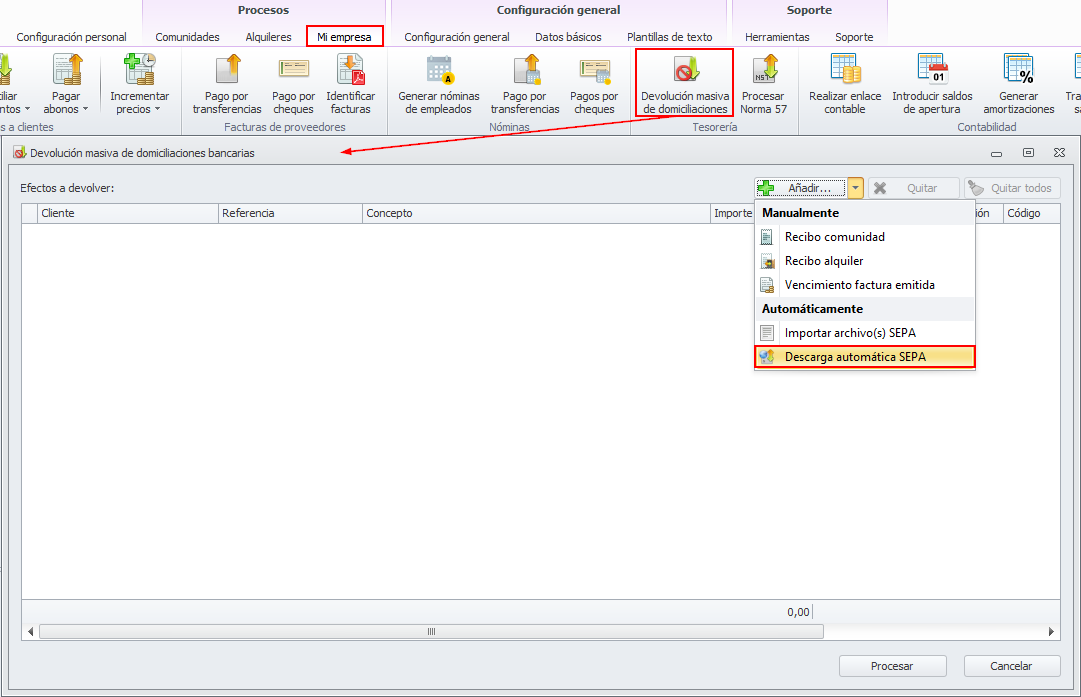Image resolution: width=1081 pixels, height=697 pixels.
Task: Switch to Comunidades tab
Action: (x=187, y=37)
